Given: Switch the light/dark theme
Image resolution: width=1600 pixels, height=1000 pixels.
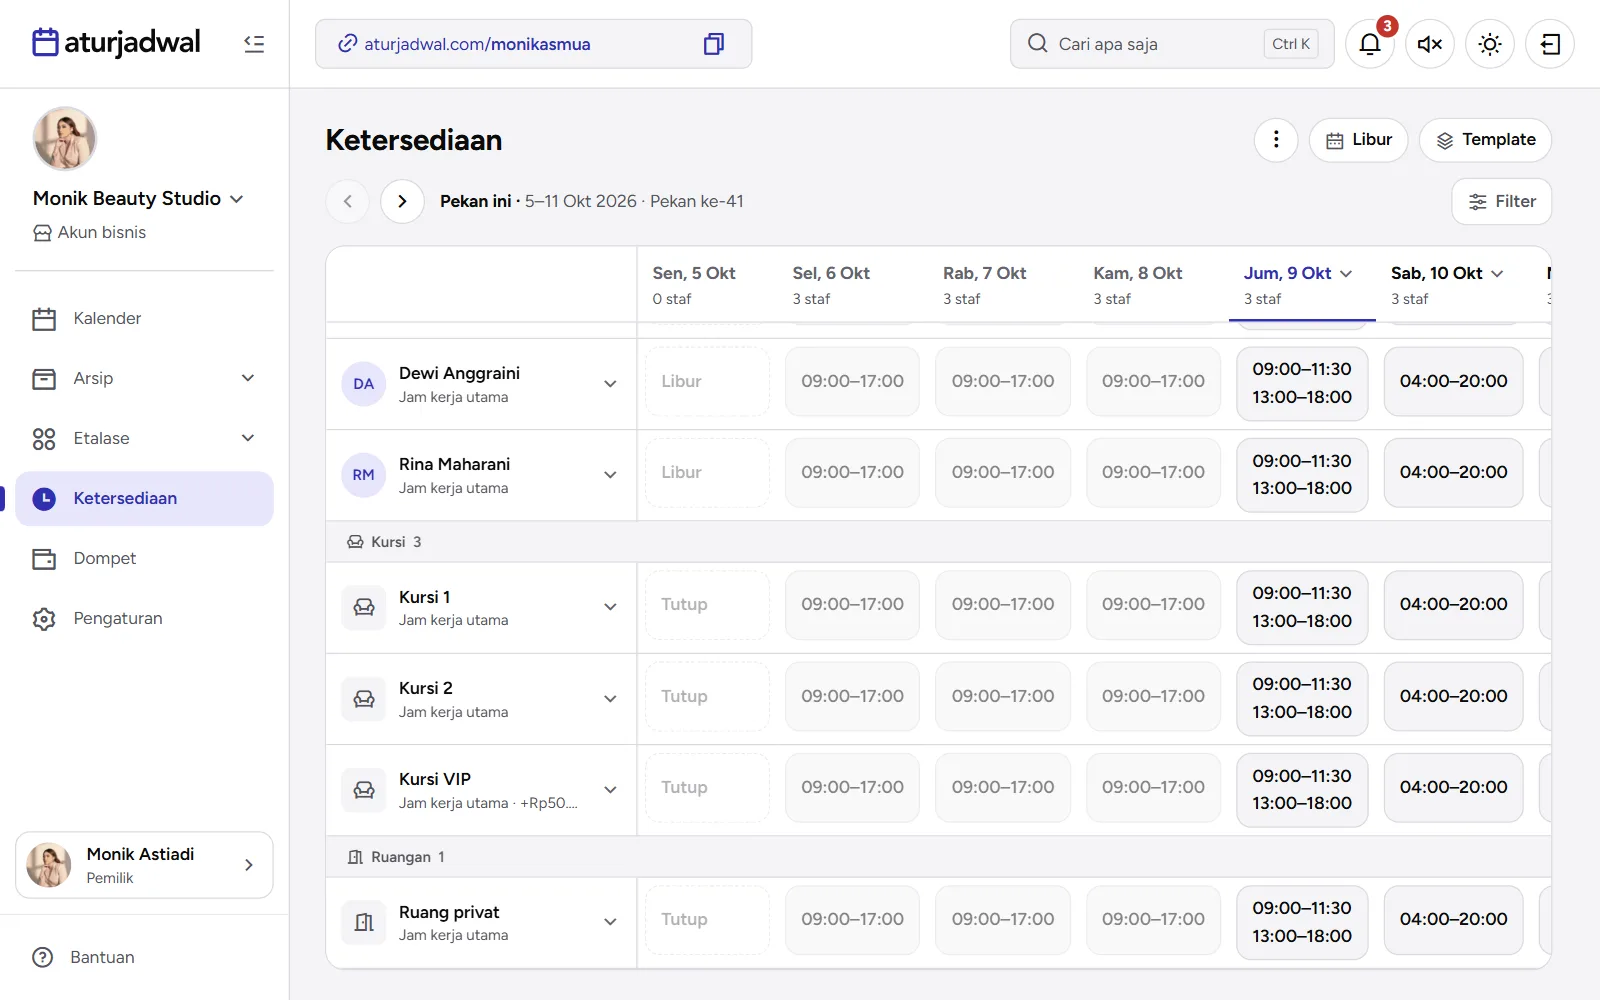Looking at the screenshot, I should [x=1490, y=44].
